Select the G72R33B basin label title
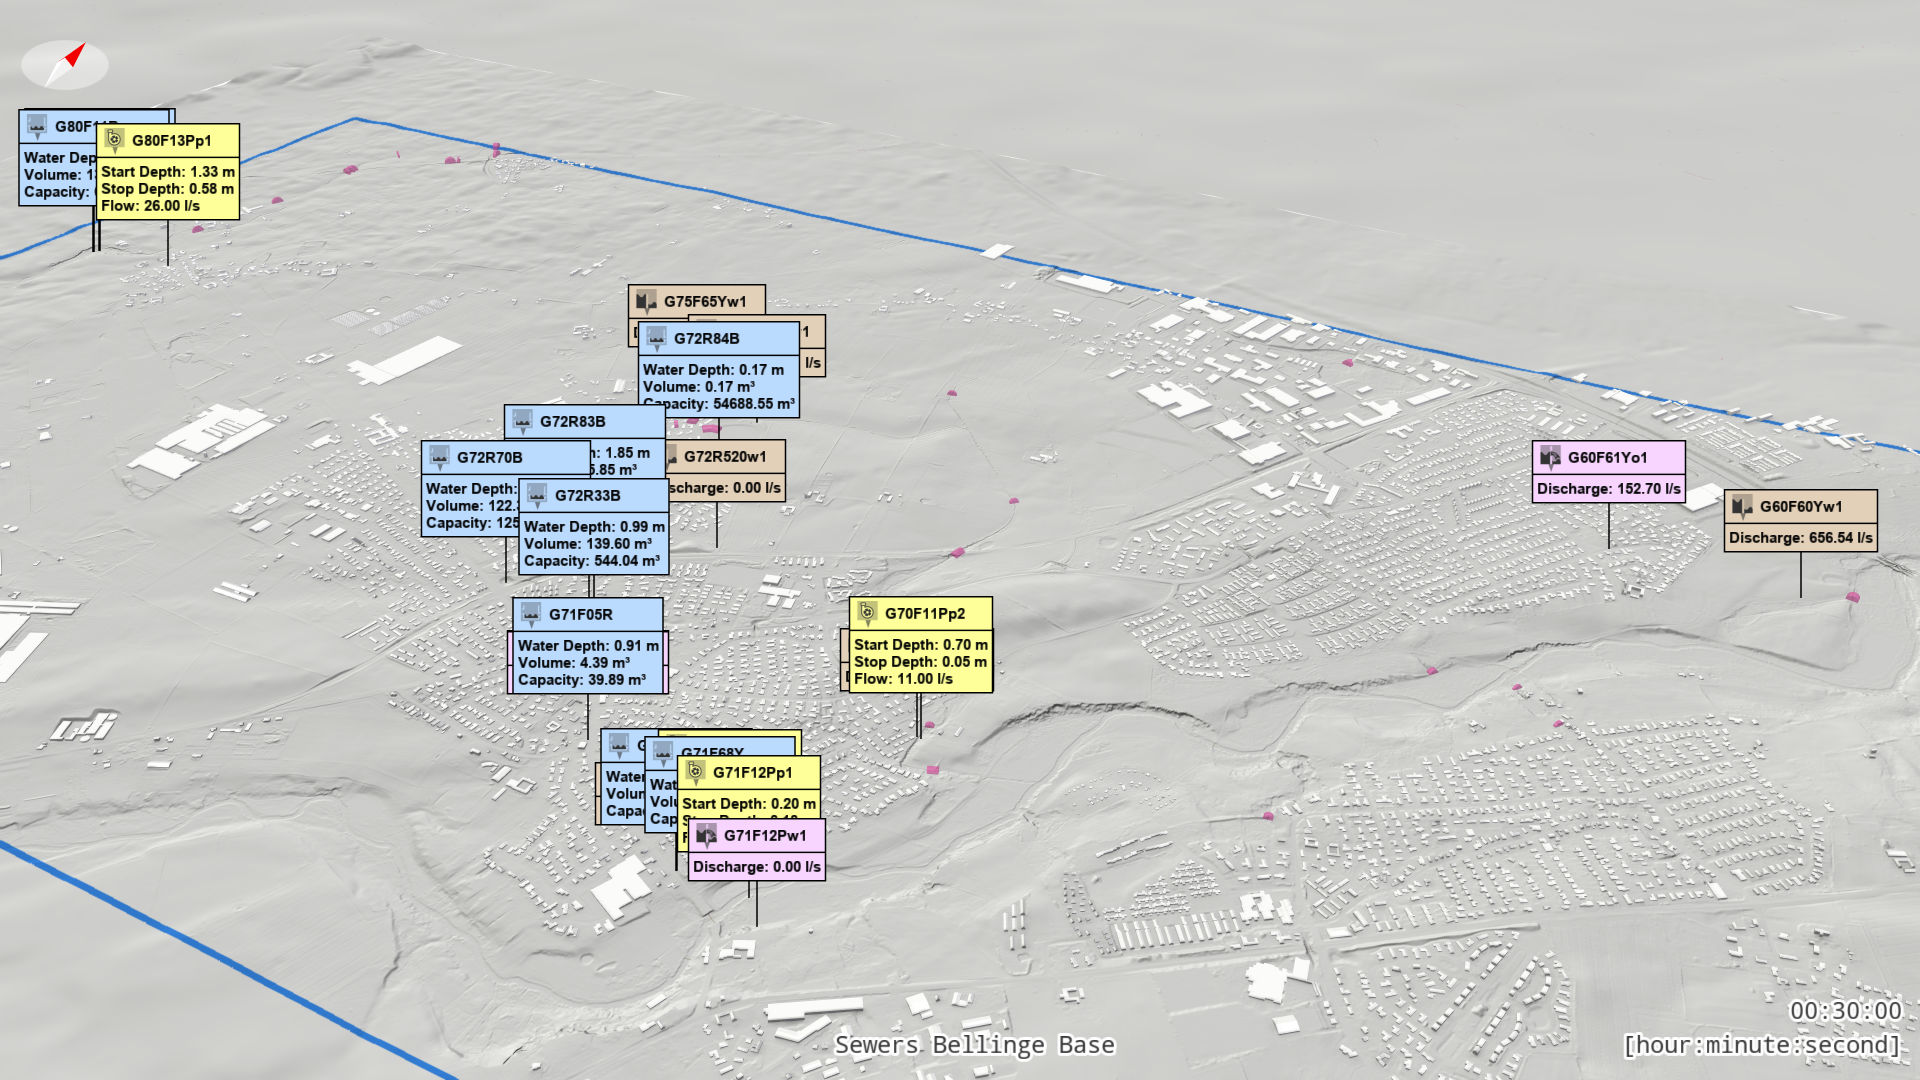This screenshot has height=1080, width=1920. pos(587,495)
